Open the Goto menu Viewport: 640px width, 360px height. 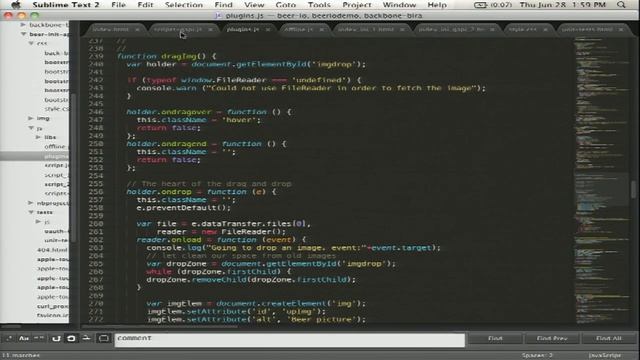point(286,5)
